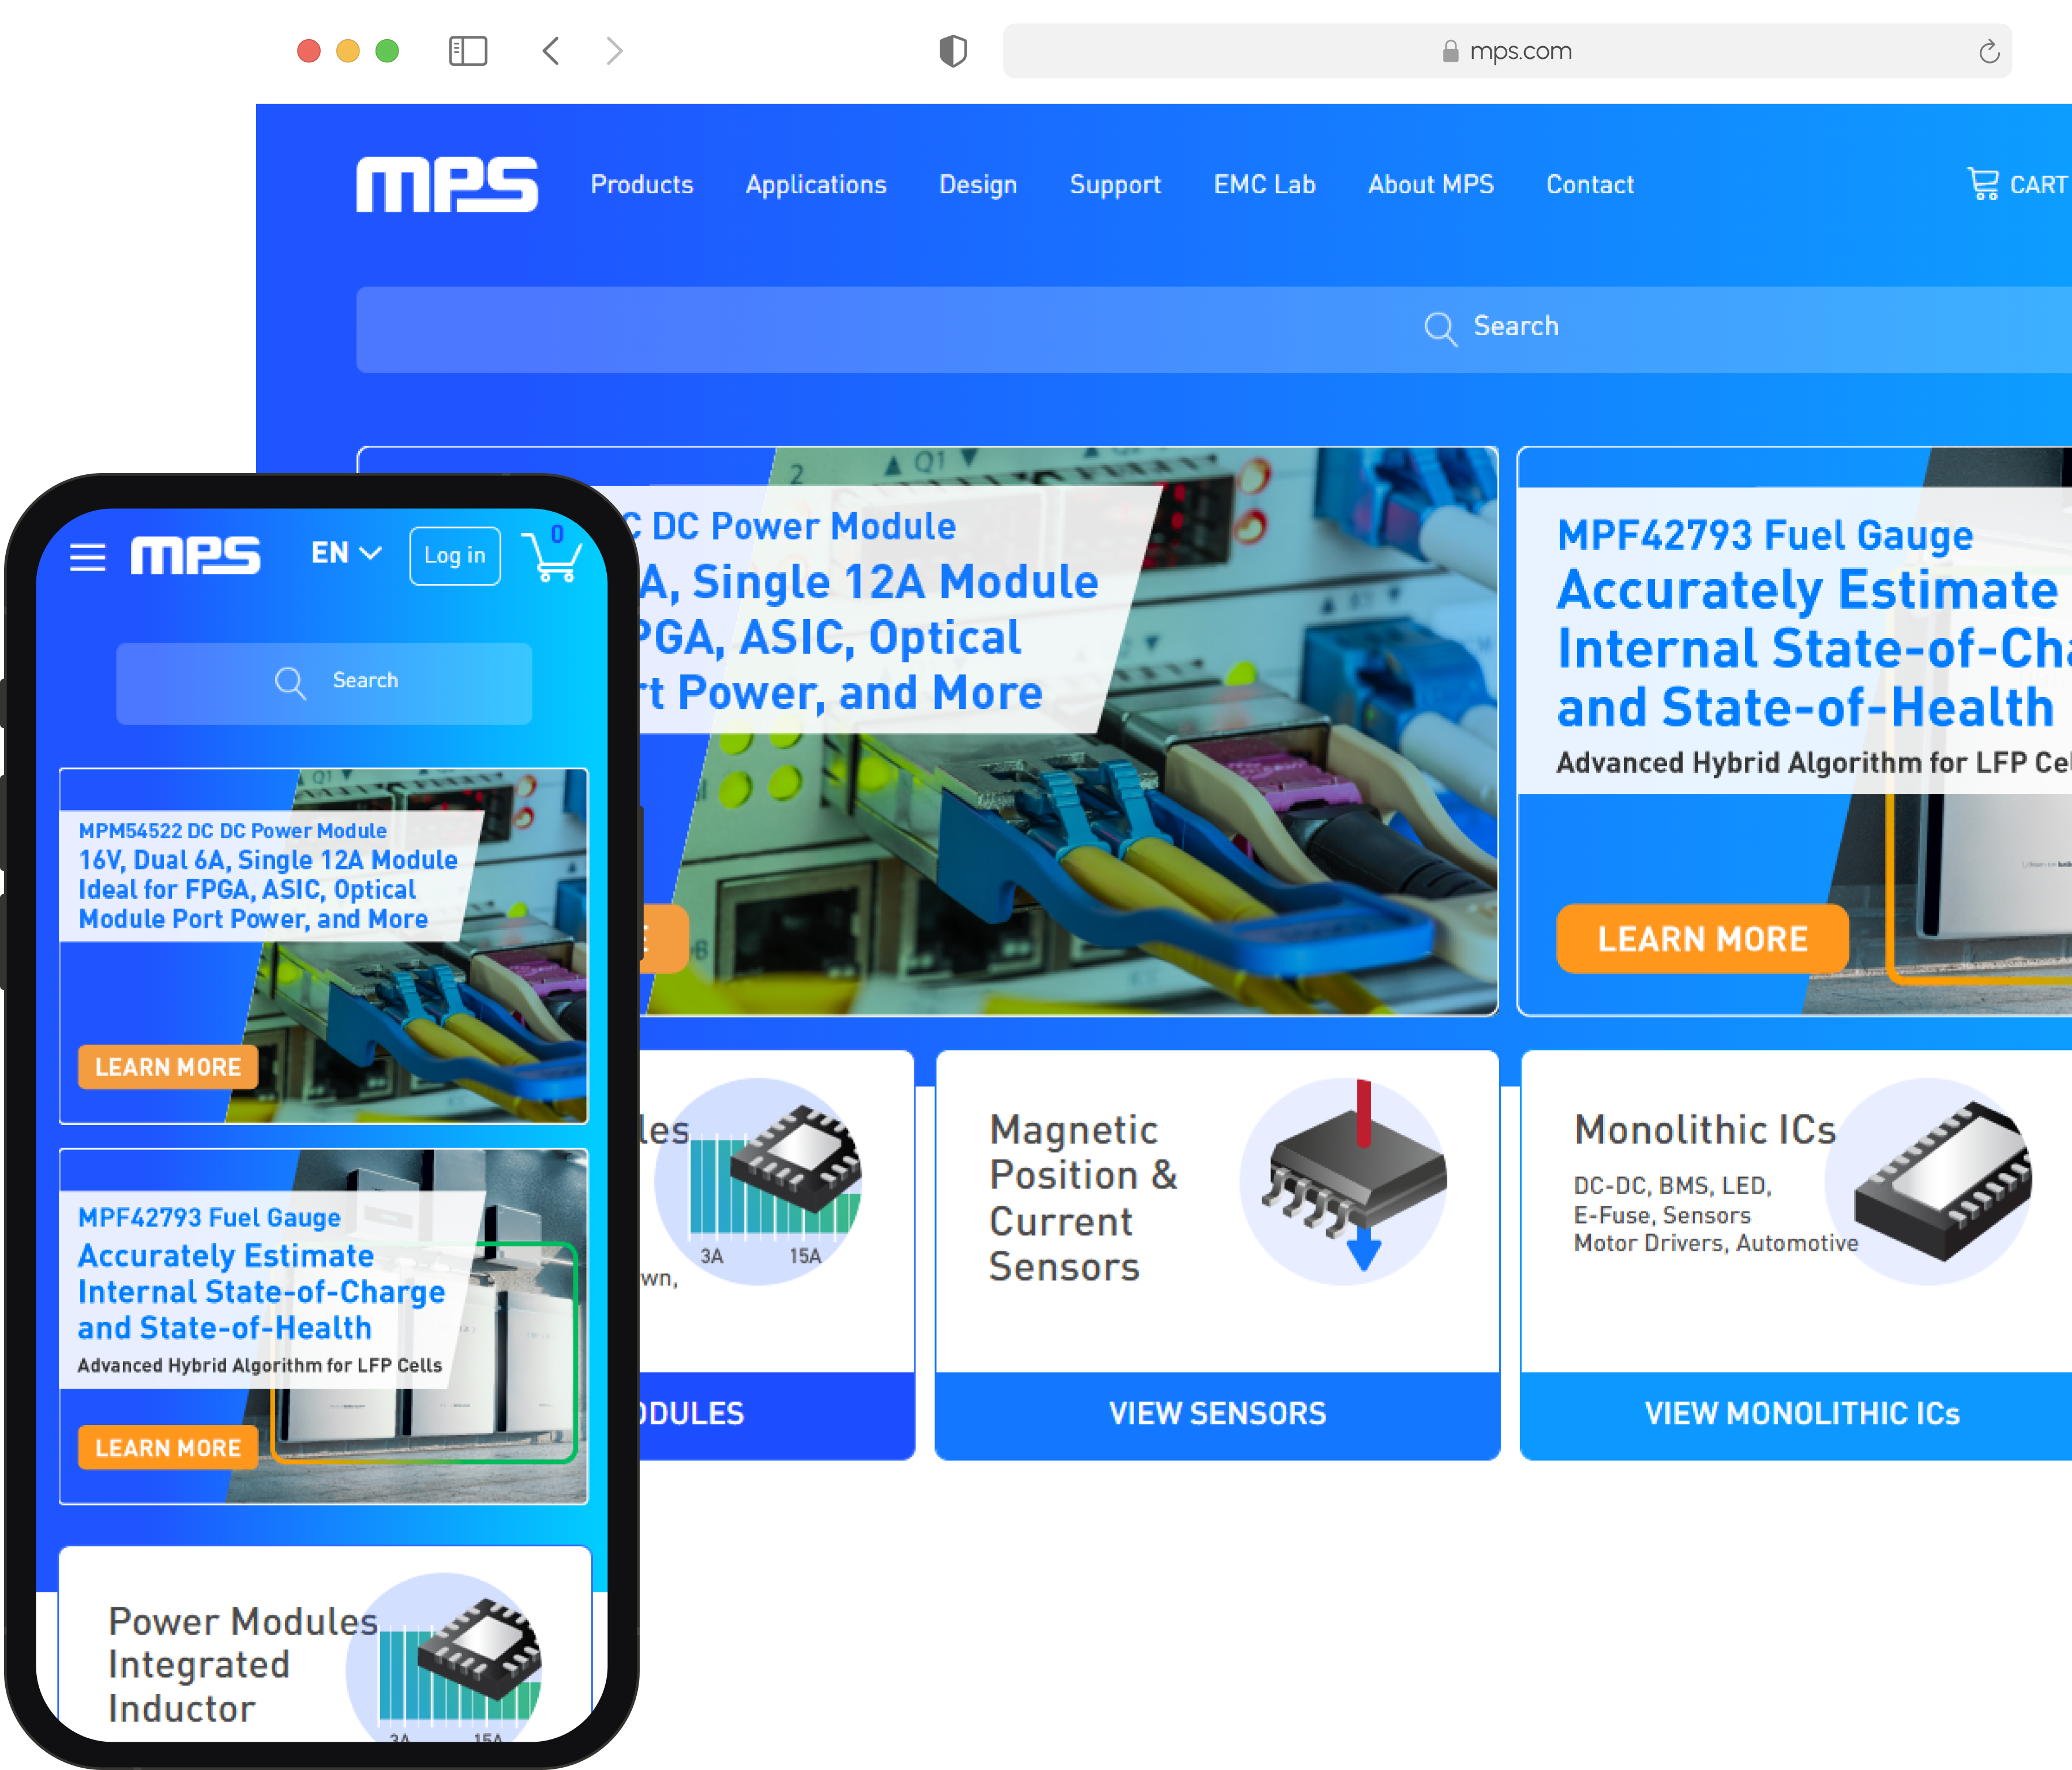Click the mobile search magnifier icon
This screenshot has width=2072, height=1770.
[290, 682]
